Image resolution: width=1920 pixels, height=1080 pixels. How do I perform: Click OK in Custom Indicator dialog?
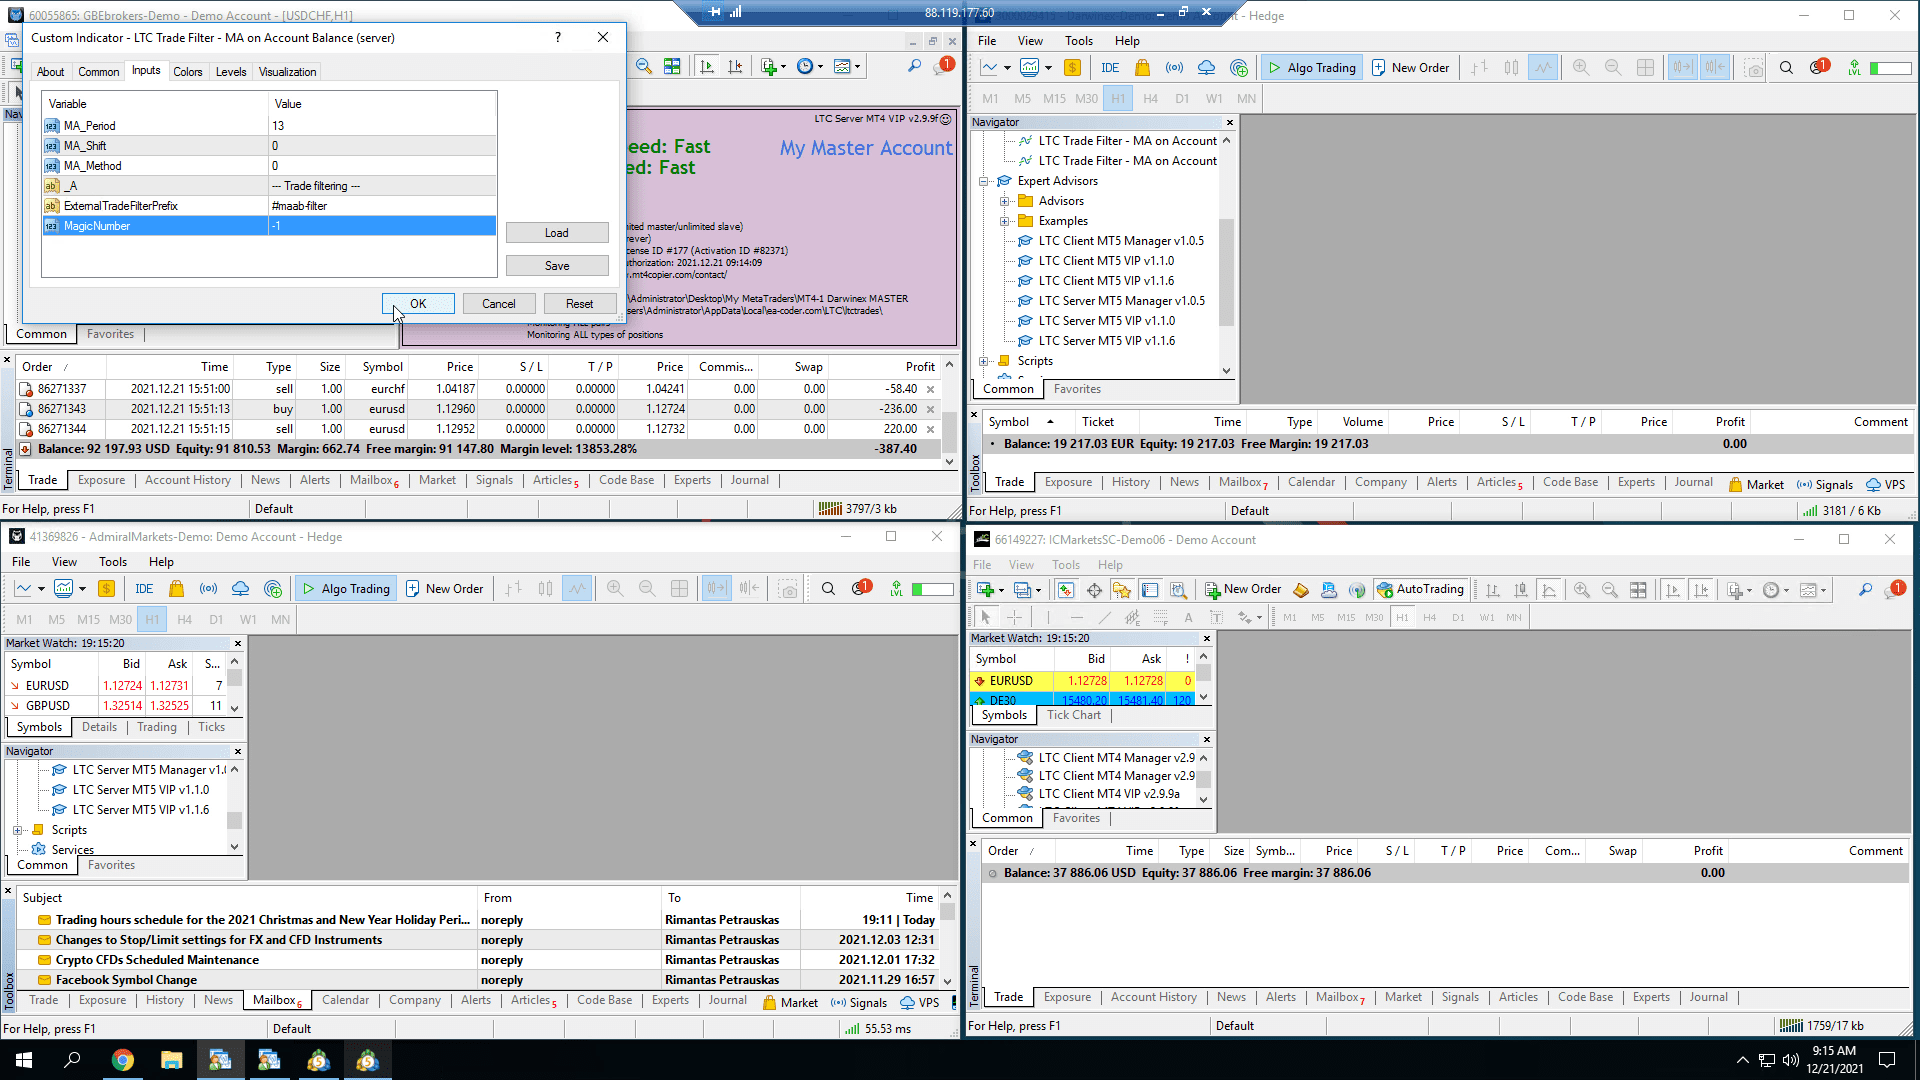click(418, 304)
